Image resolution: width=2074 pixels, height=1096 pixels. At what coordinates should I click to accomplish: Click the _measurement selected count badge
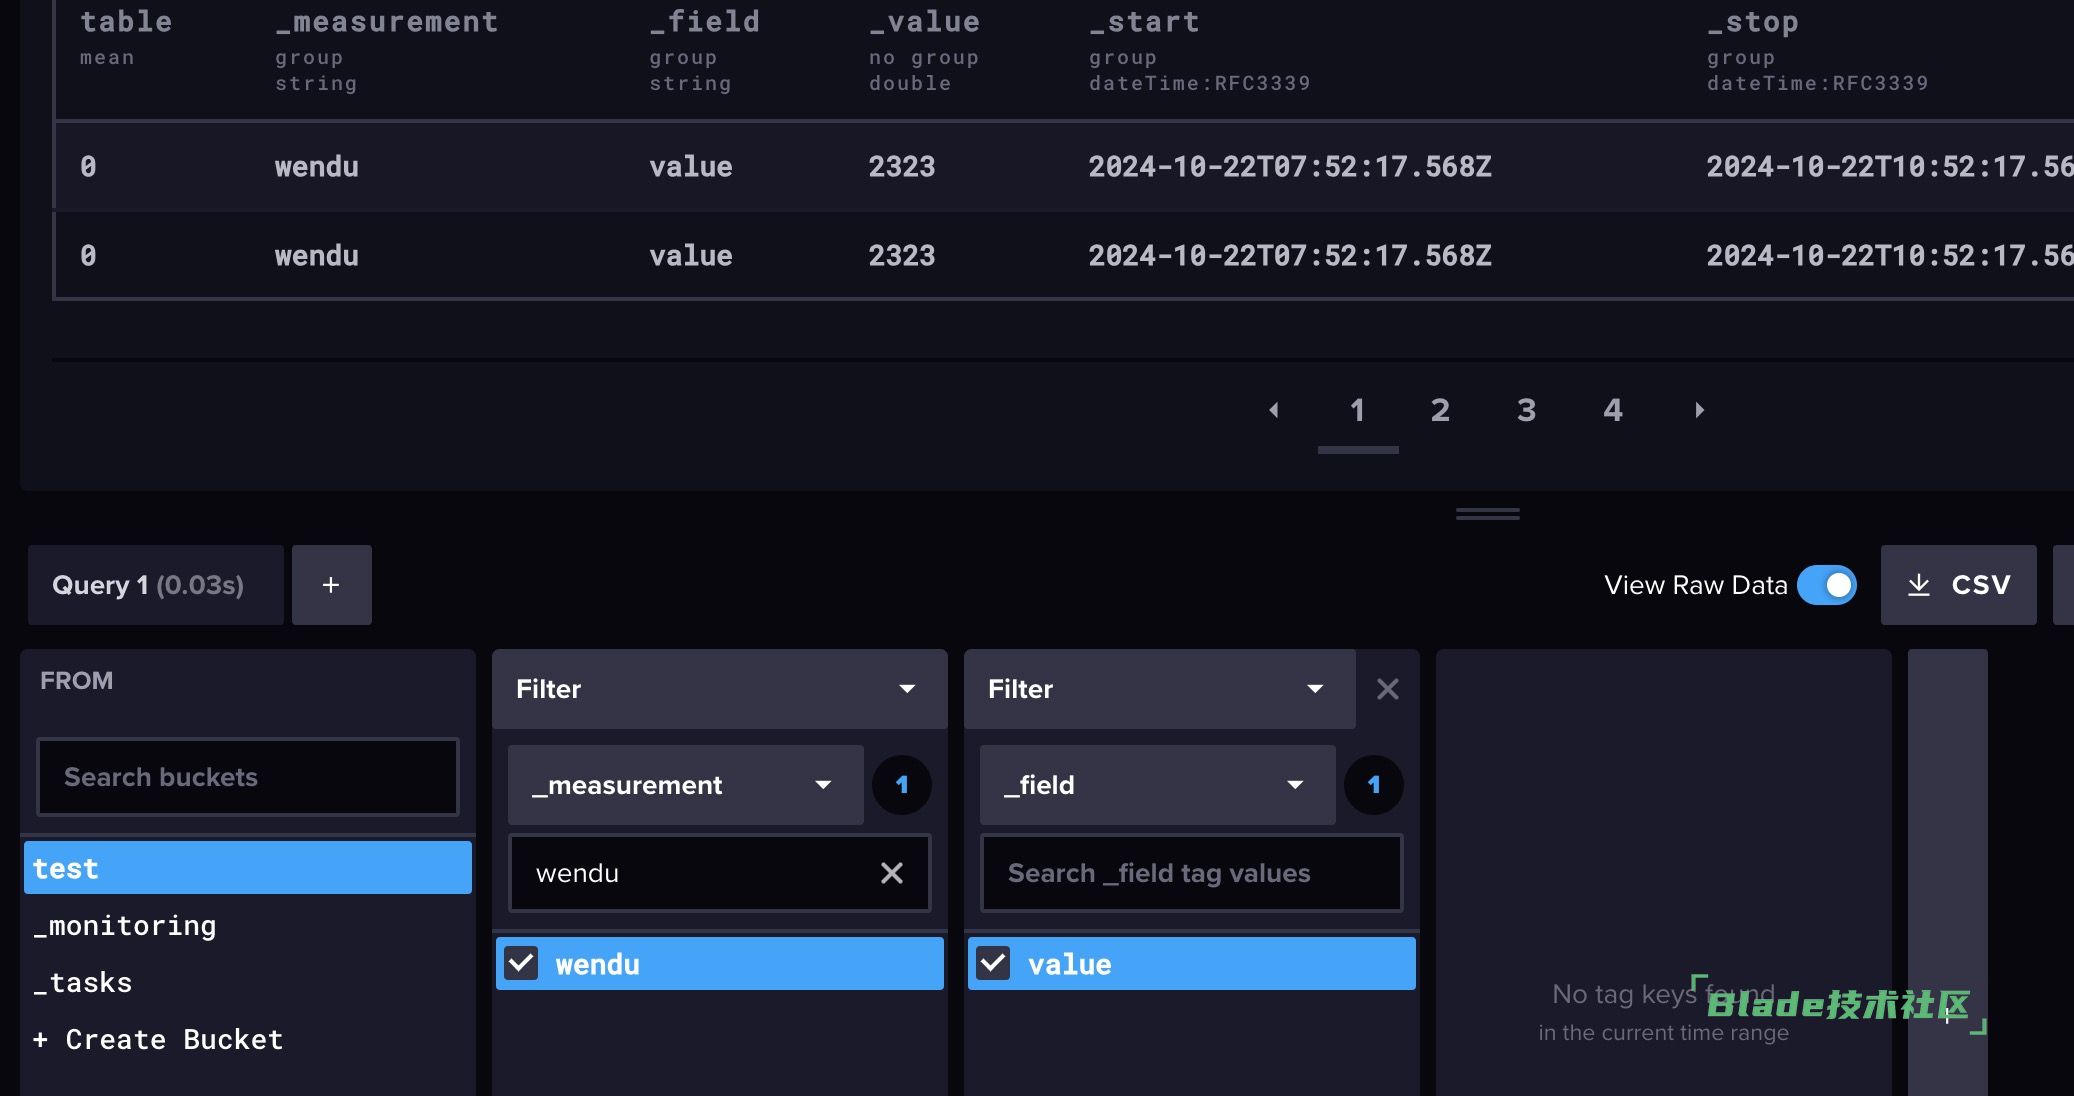(902, 785)
